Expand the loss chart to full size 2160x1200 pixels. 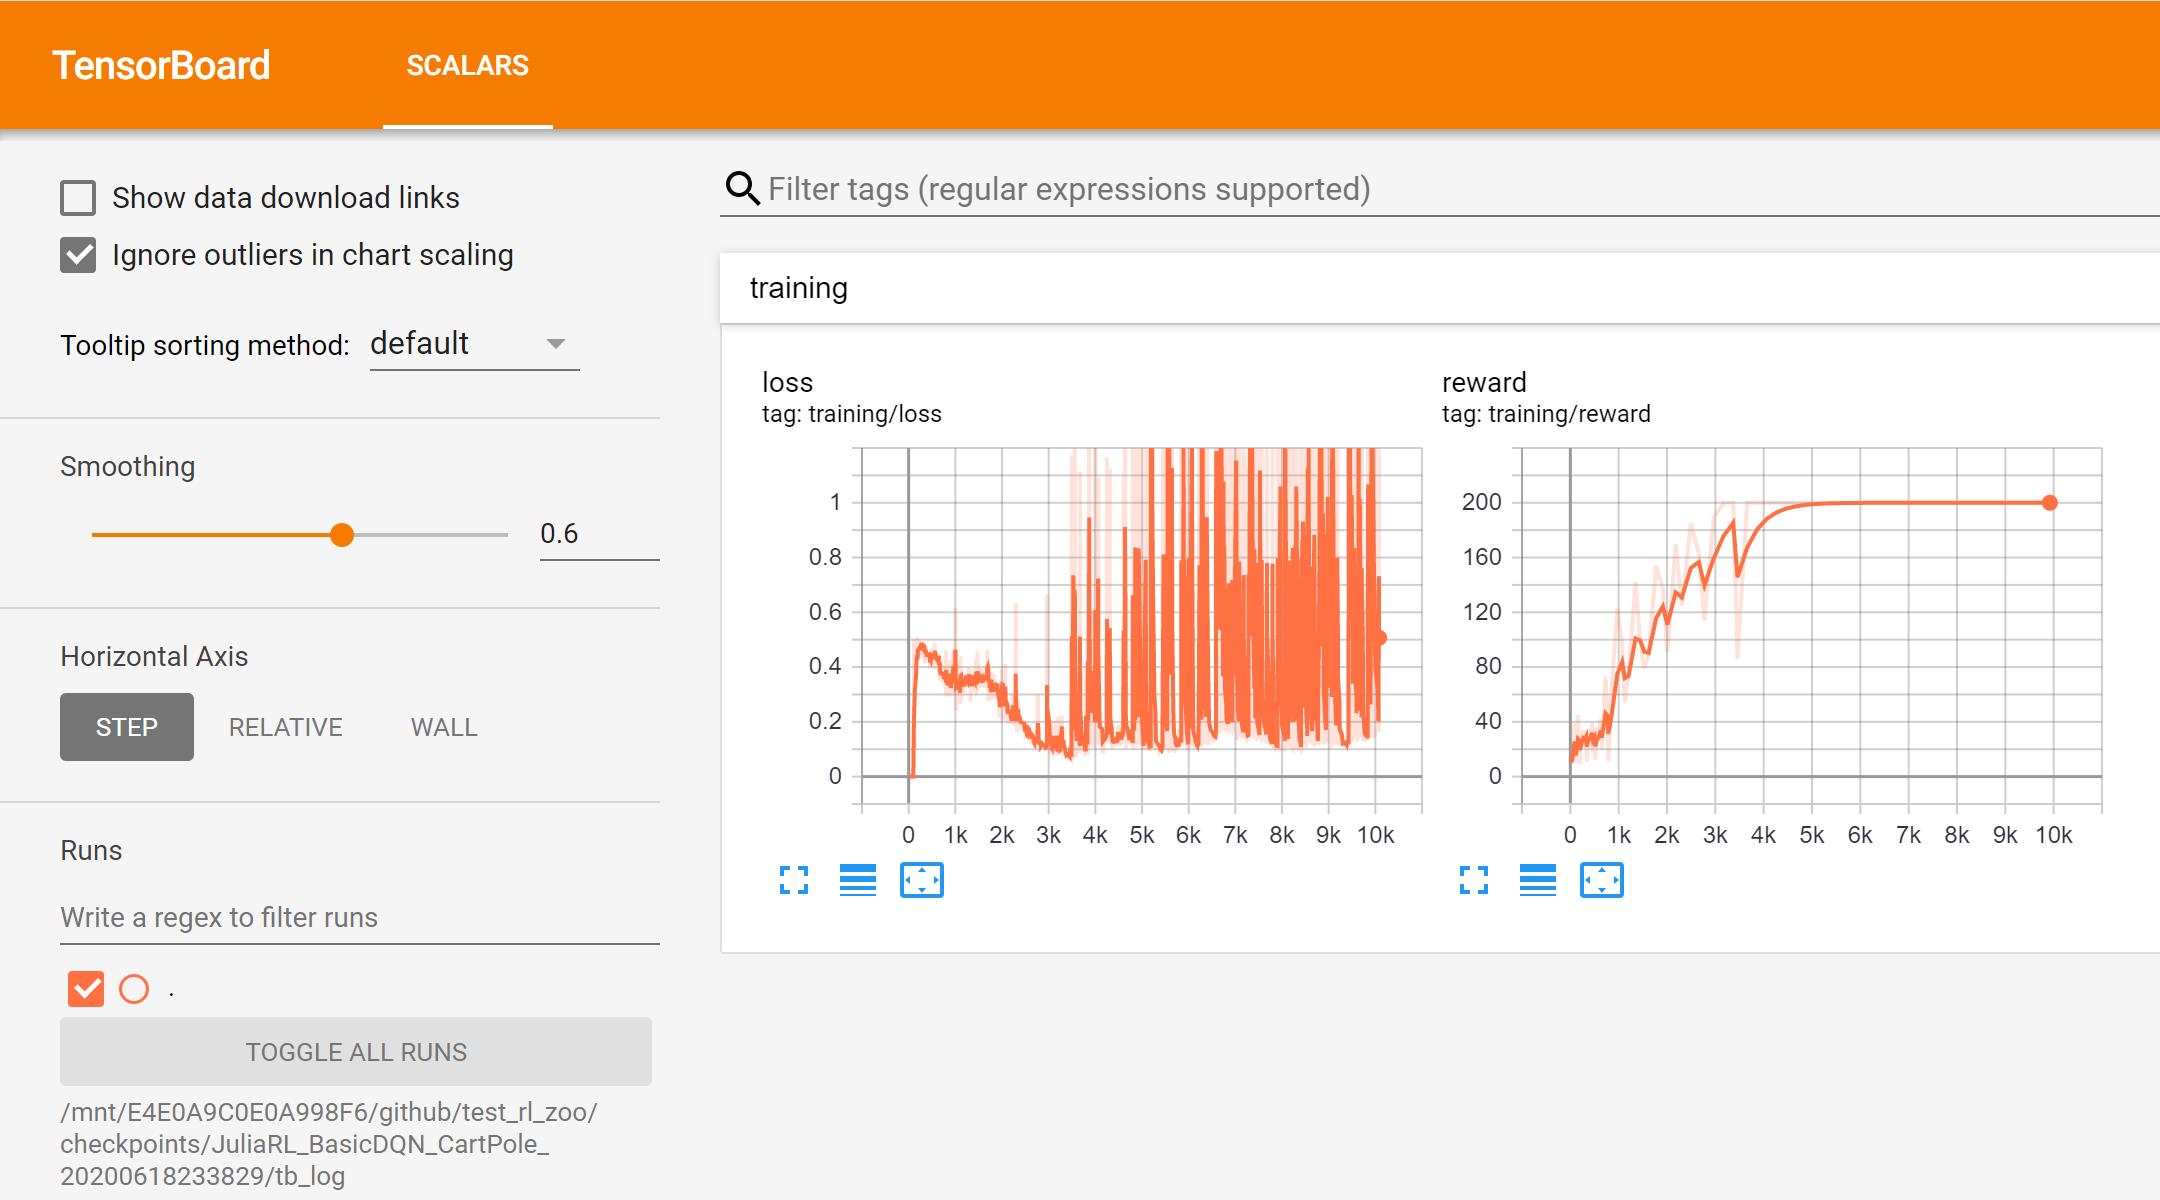(794, 880)
